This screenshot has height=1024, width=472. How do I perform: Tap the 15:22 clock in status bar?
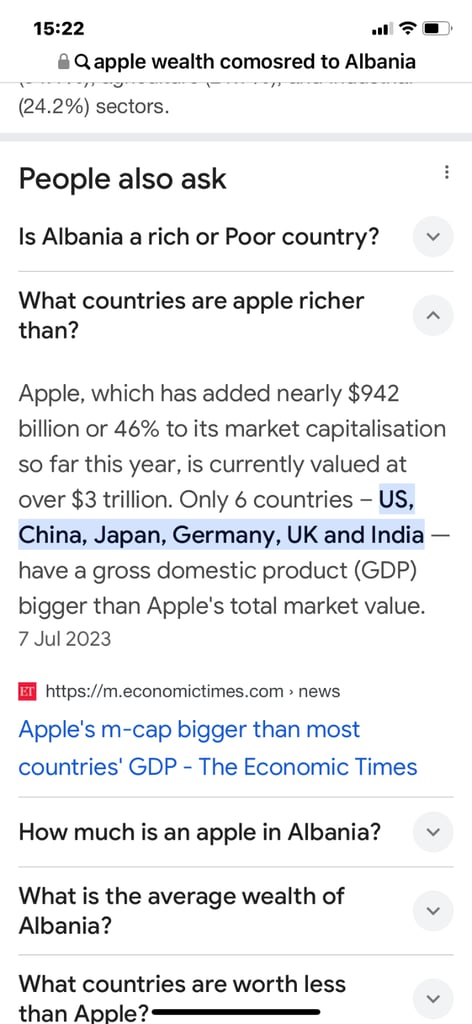(x=59, y=29)
